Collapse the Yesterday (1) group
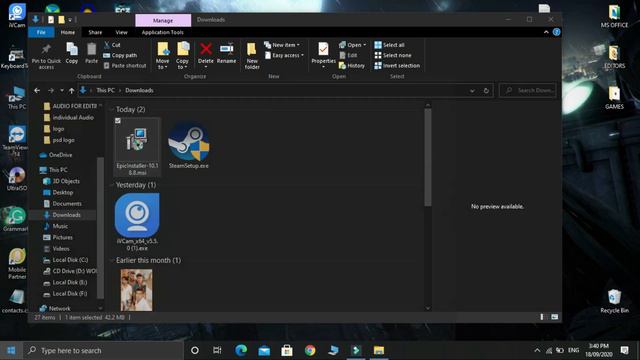 coord(112,185)
